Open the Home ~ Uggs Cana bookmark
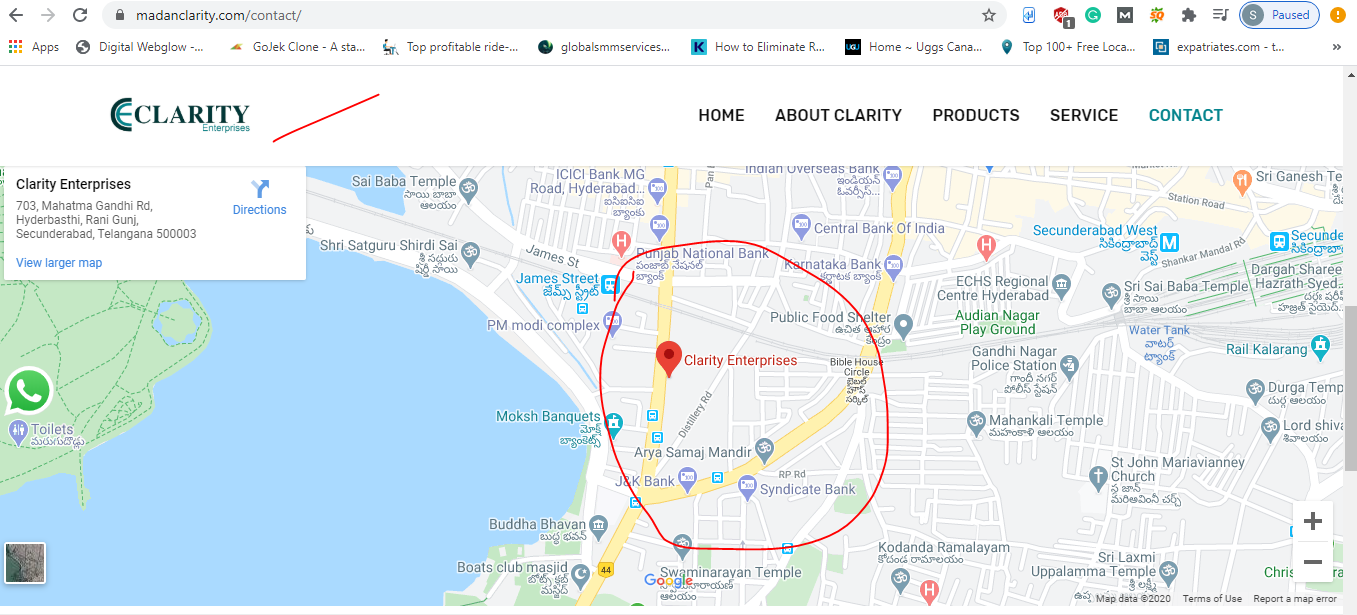Image resolution: width=1357 pixels, height=615 pixels. [915, 47]
